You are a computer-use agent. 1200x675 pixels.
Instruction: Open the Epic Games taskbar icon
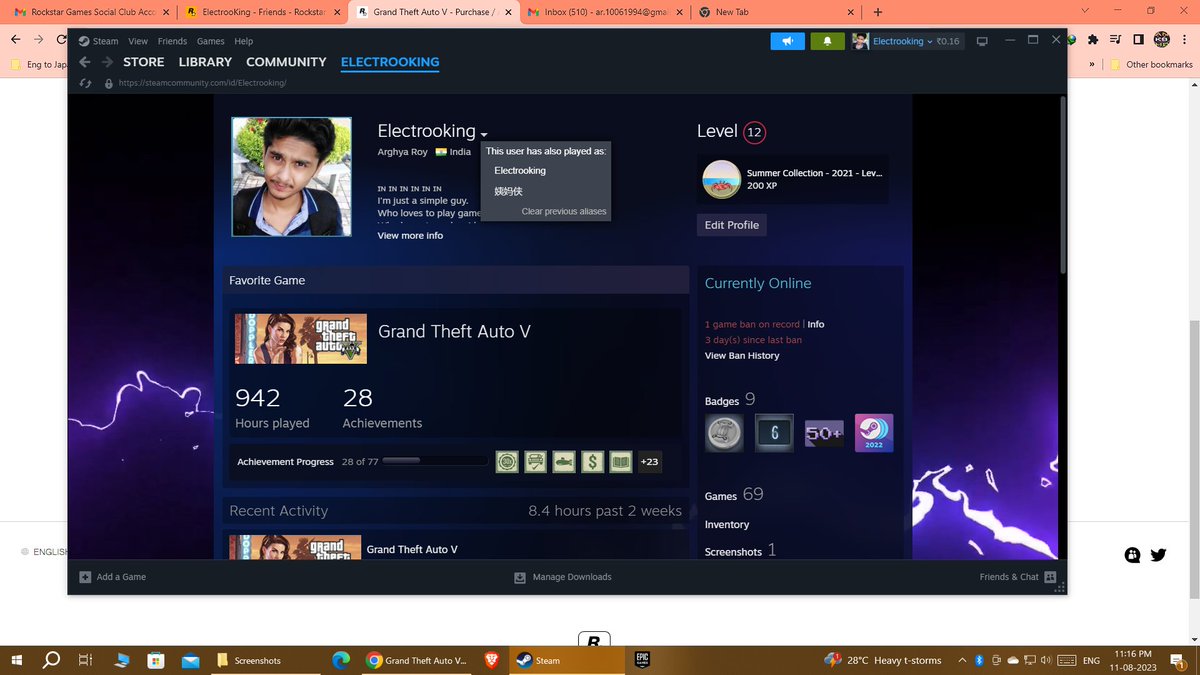pyautogui.click(x=643, y=660)
